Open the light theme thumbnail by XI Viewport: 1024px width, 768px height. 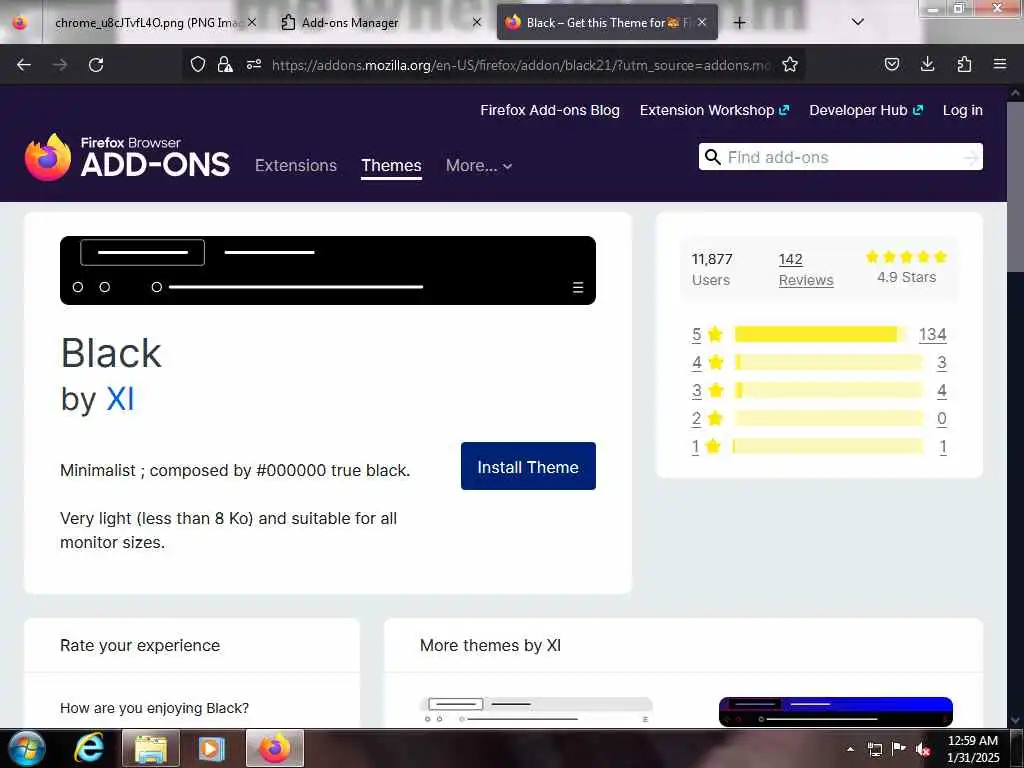536,711
